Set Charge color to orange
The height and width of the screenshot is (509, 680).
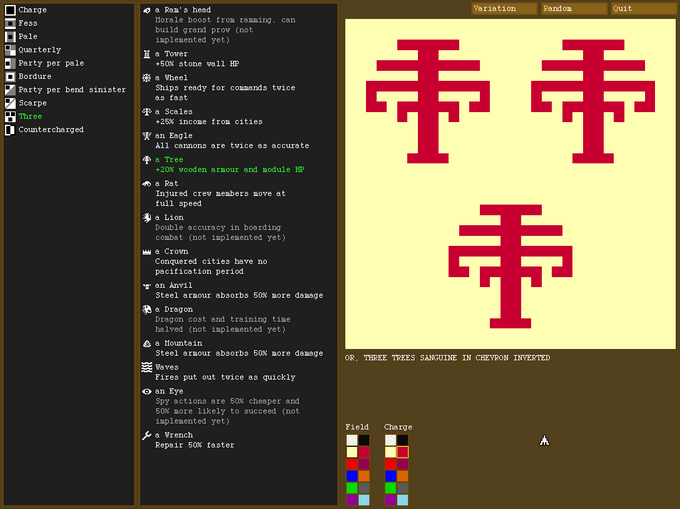[402, 476]
